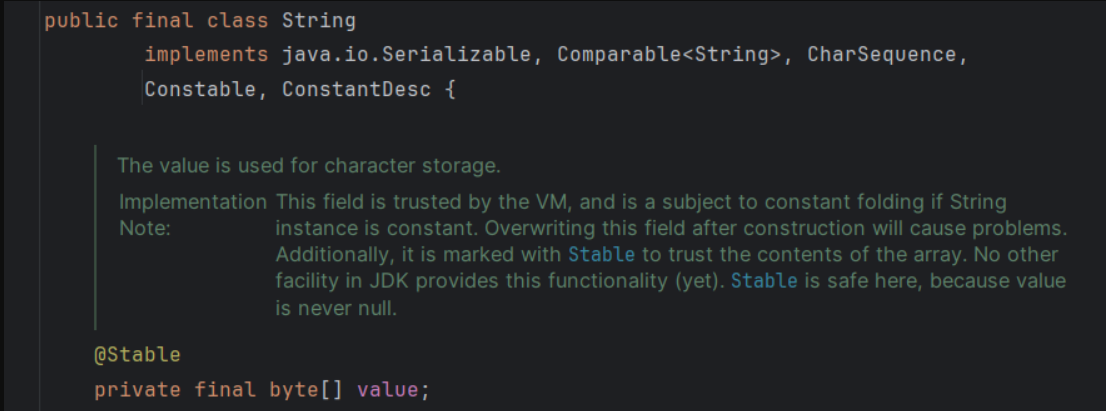Click the implements keyword

point(206,55)
